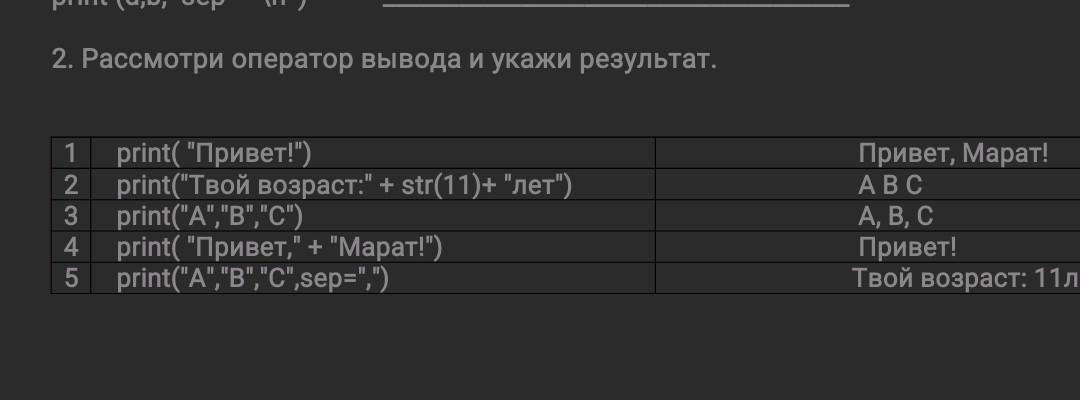
Task: Click the result 'A, B, C'
Action: [x=895, y=216]
